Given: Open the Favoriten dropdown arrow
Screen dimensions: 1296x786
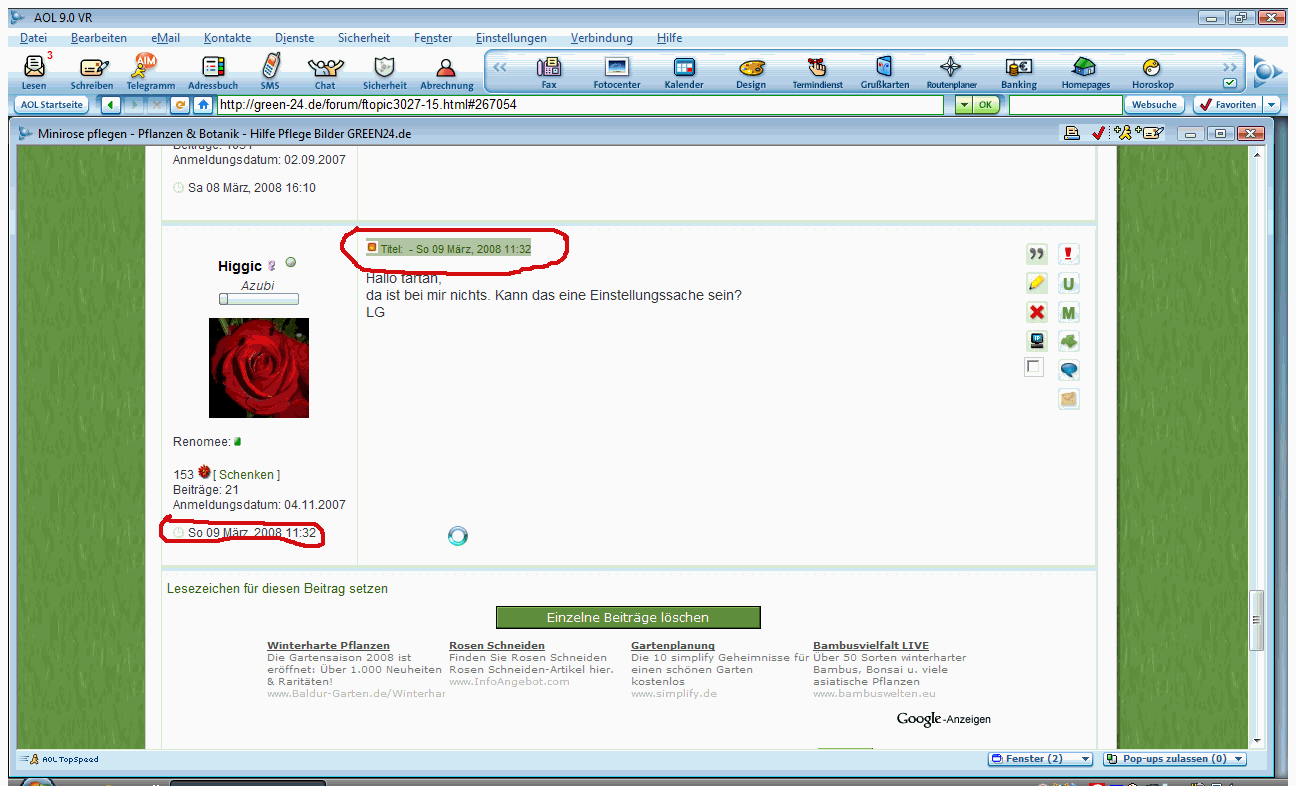Looking at the screenshot, I should click(x=1271, y=105).
